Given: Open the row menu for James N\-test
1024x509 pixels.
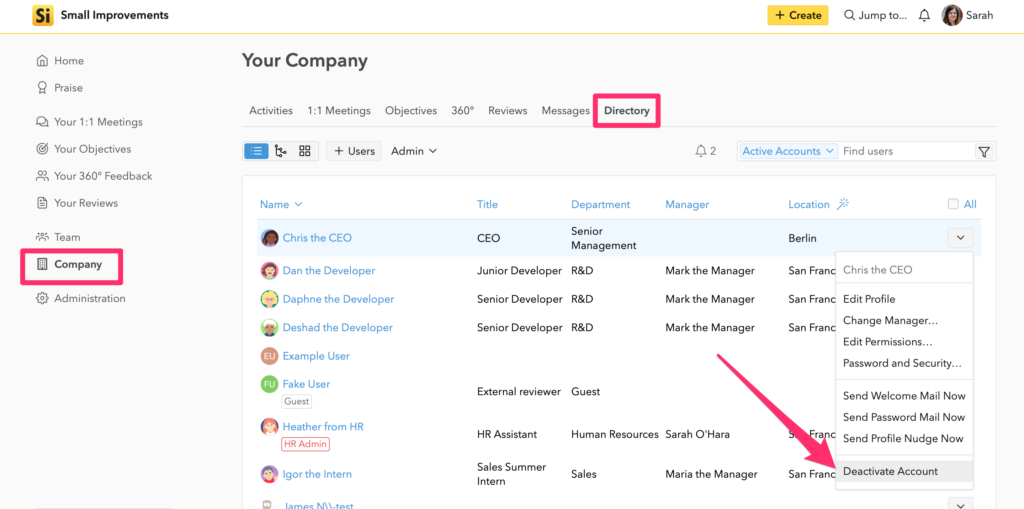Looking at the screenshot, I should point(960,504).
